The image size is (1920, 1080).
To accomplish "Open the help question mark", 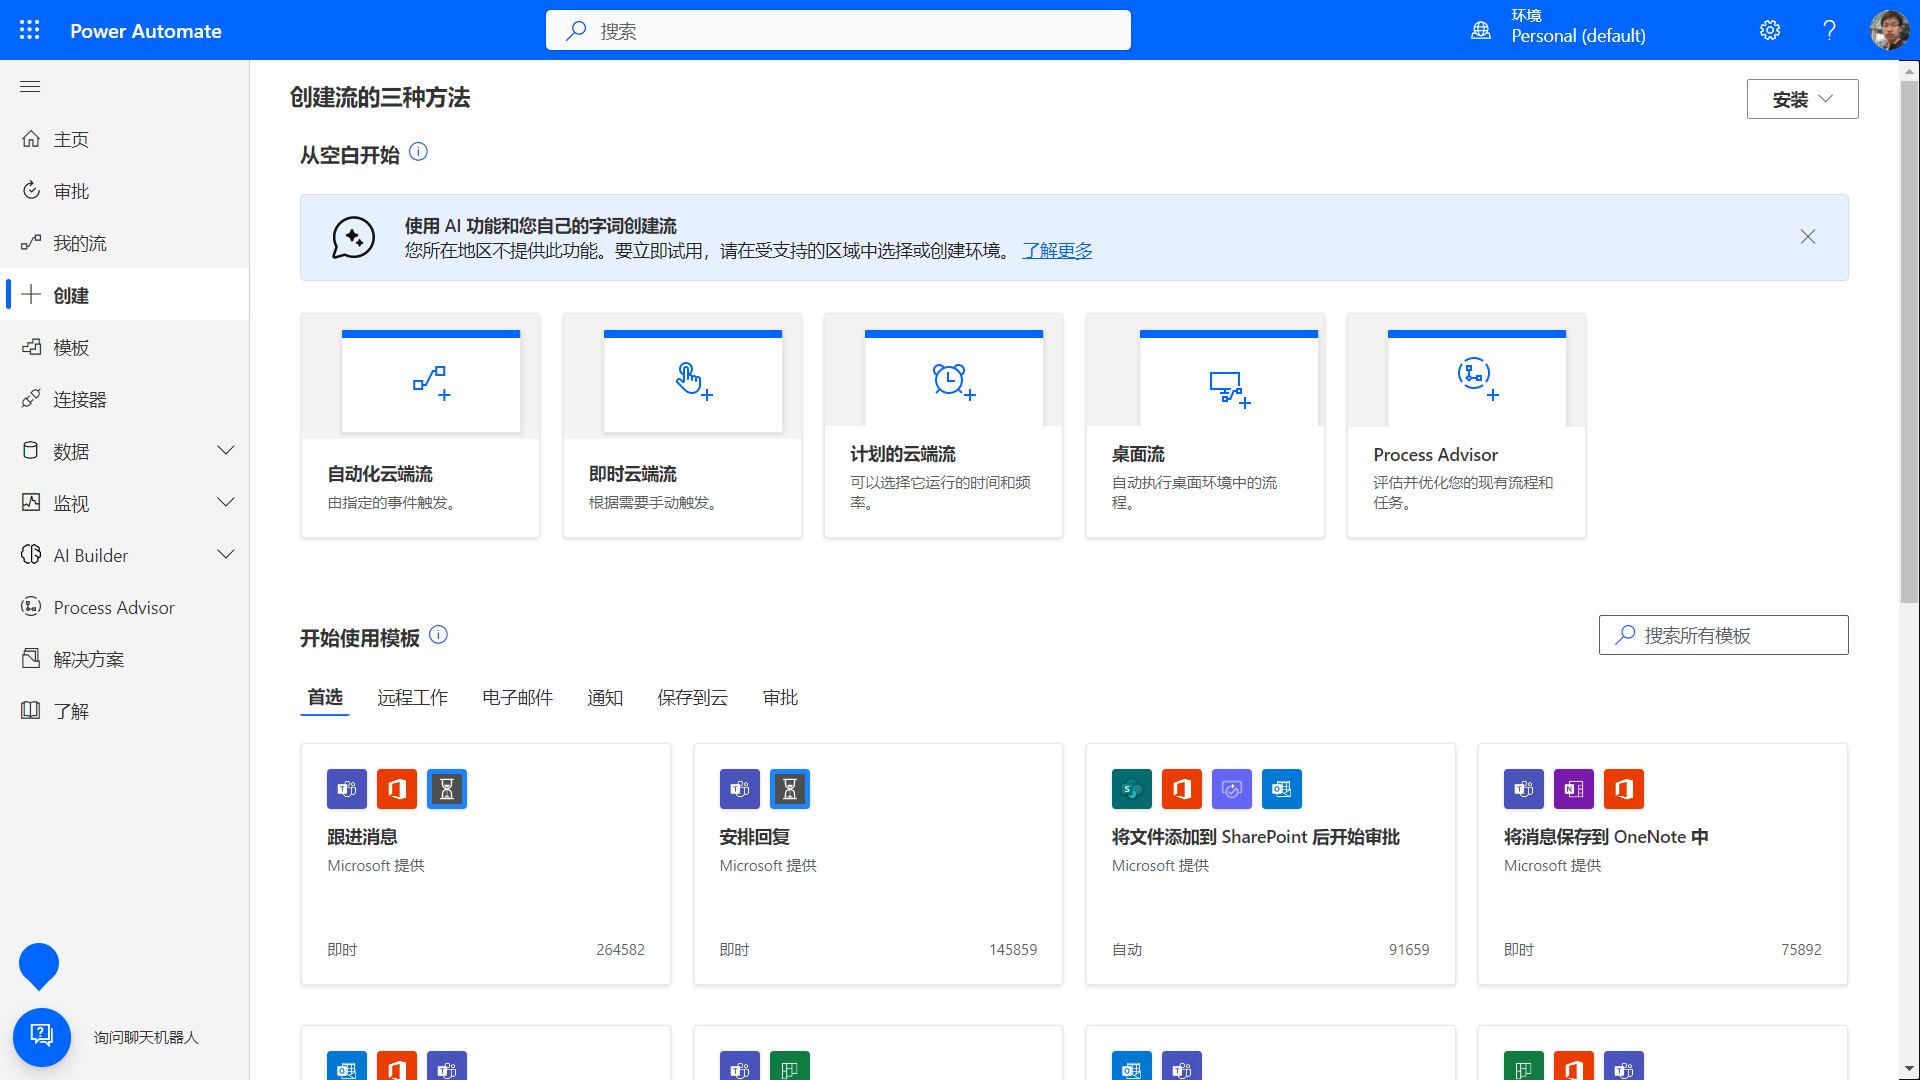I will pyautogui.click(x=1829, y=30).
